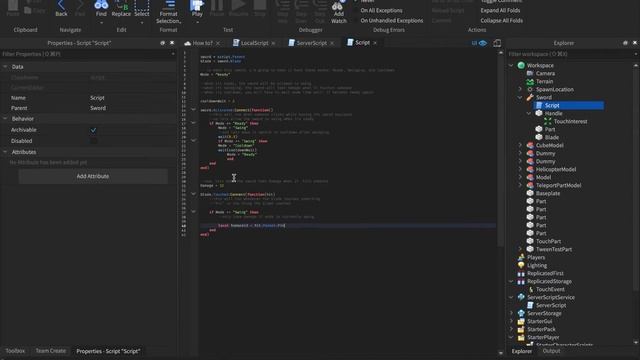Open the dropdown under Play
Viewport: 640px width, 360px height.
197,23
